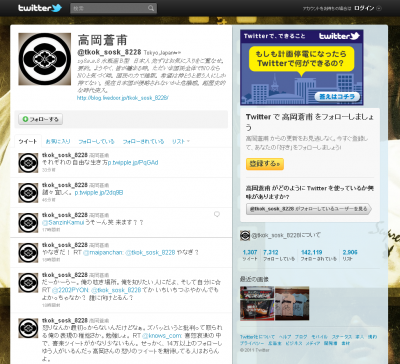
Task: Open the ヘルプ footer link
Action: coord(285,337)
